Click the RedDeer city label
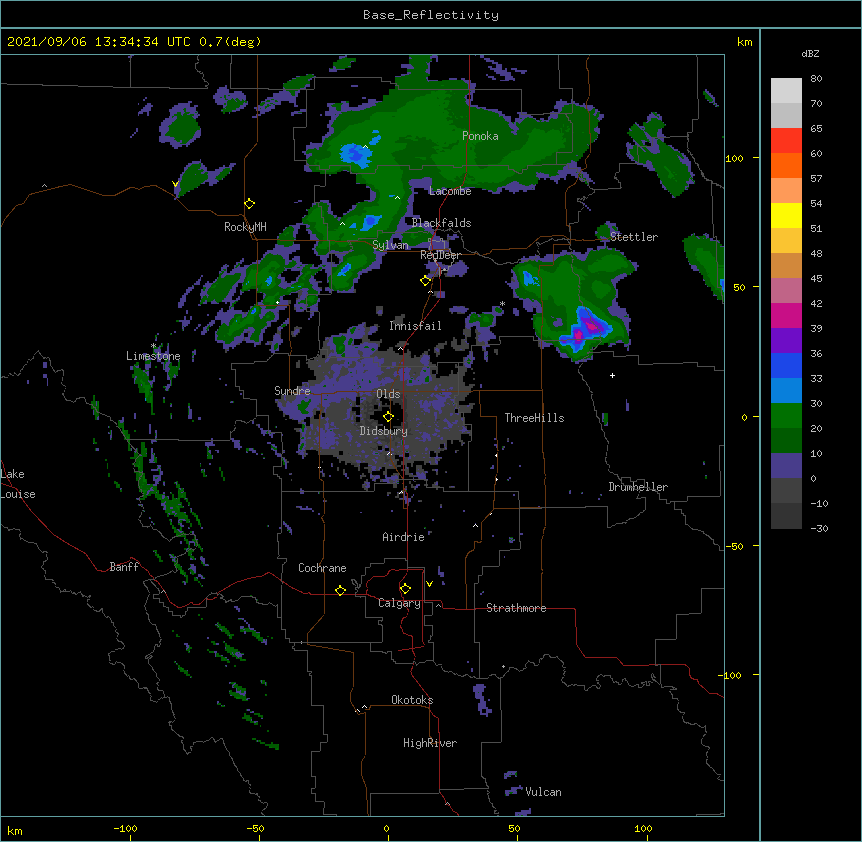Viewport: 862px width, 842px height. tap(440, 255)
